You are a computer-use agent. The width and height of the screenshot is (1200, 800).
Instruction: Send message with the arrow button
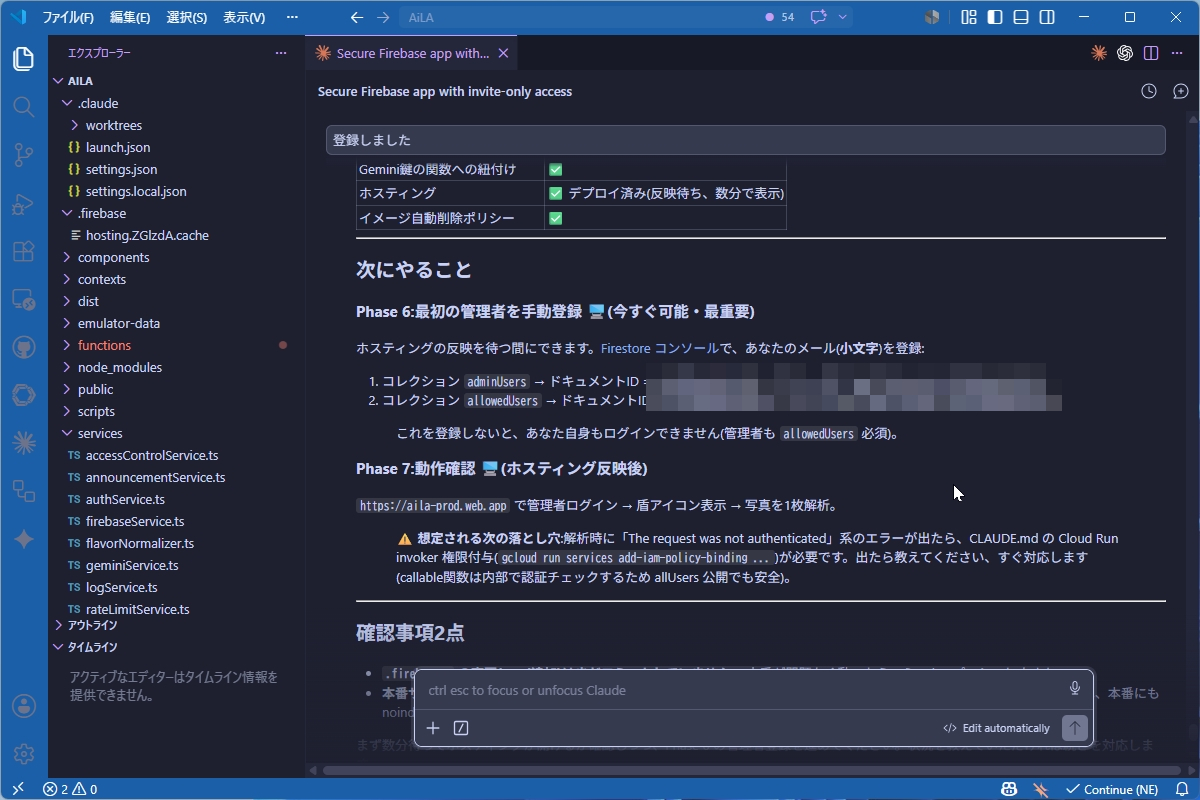[1075, 728]
